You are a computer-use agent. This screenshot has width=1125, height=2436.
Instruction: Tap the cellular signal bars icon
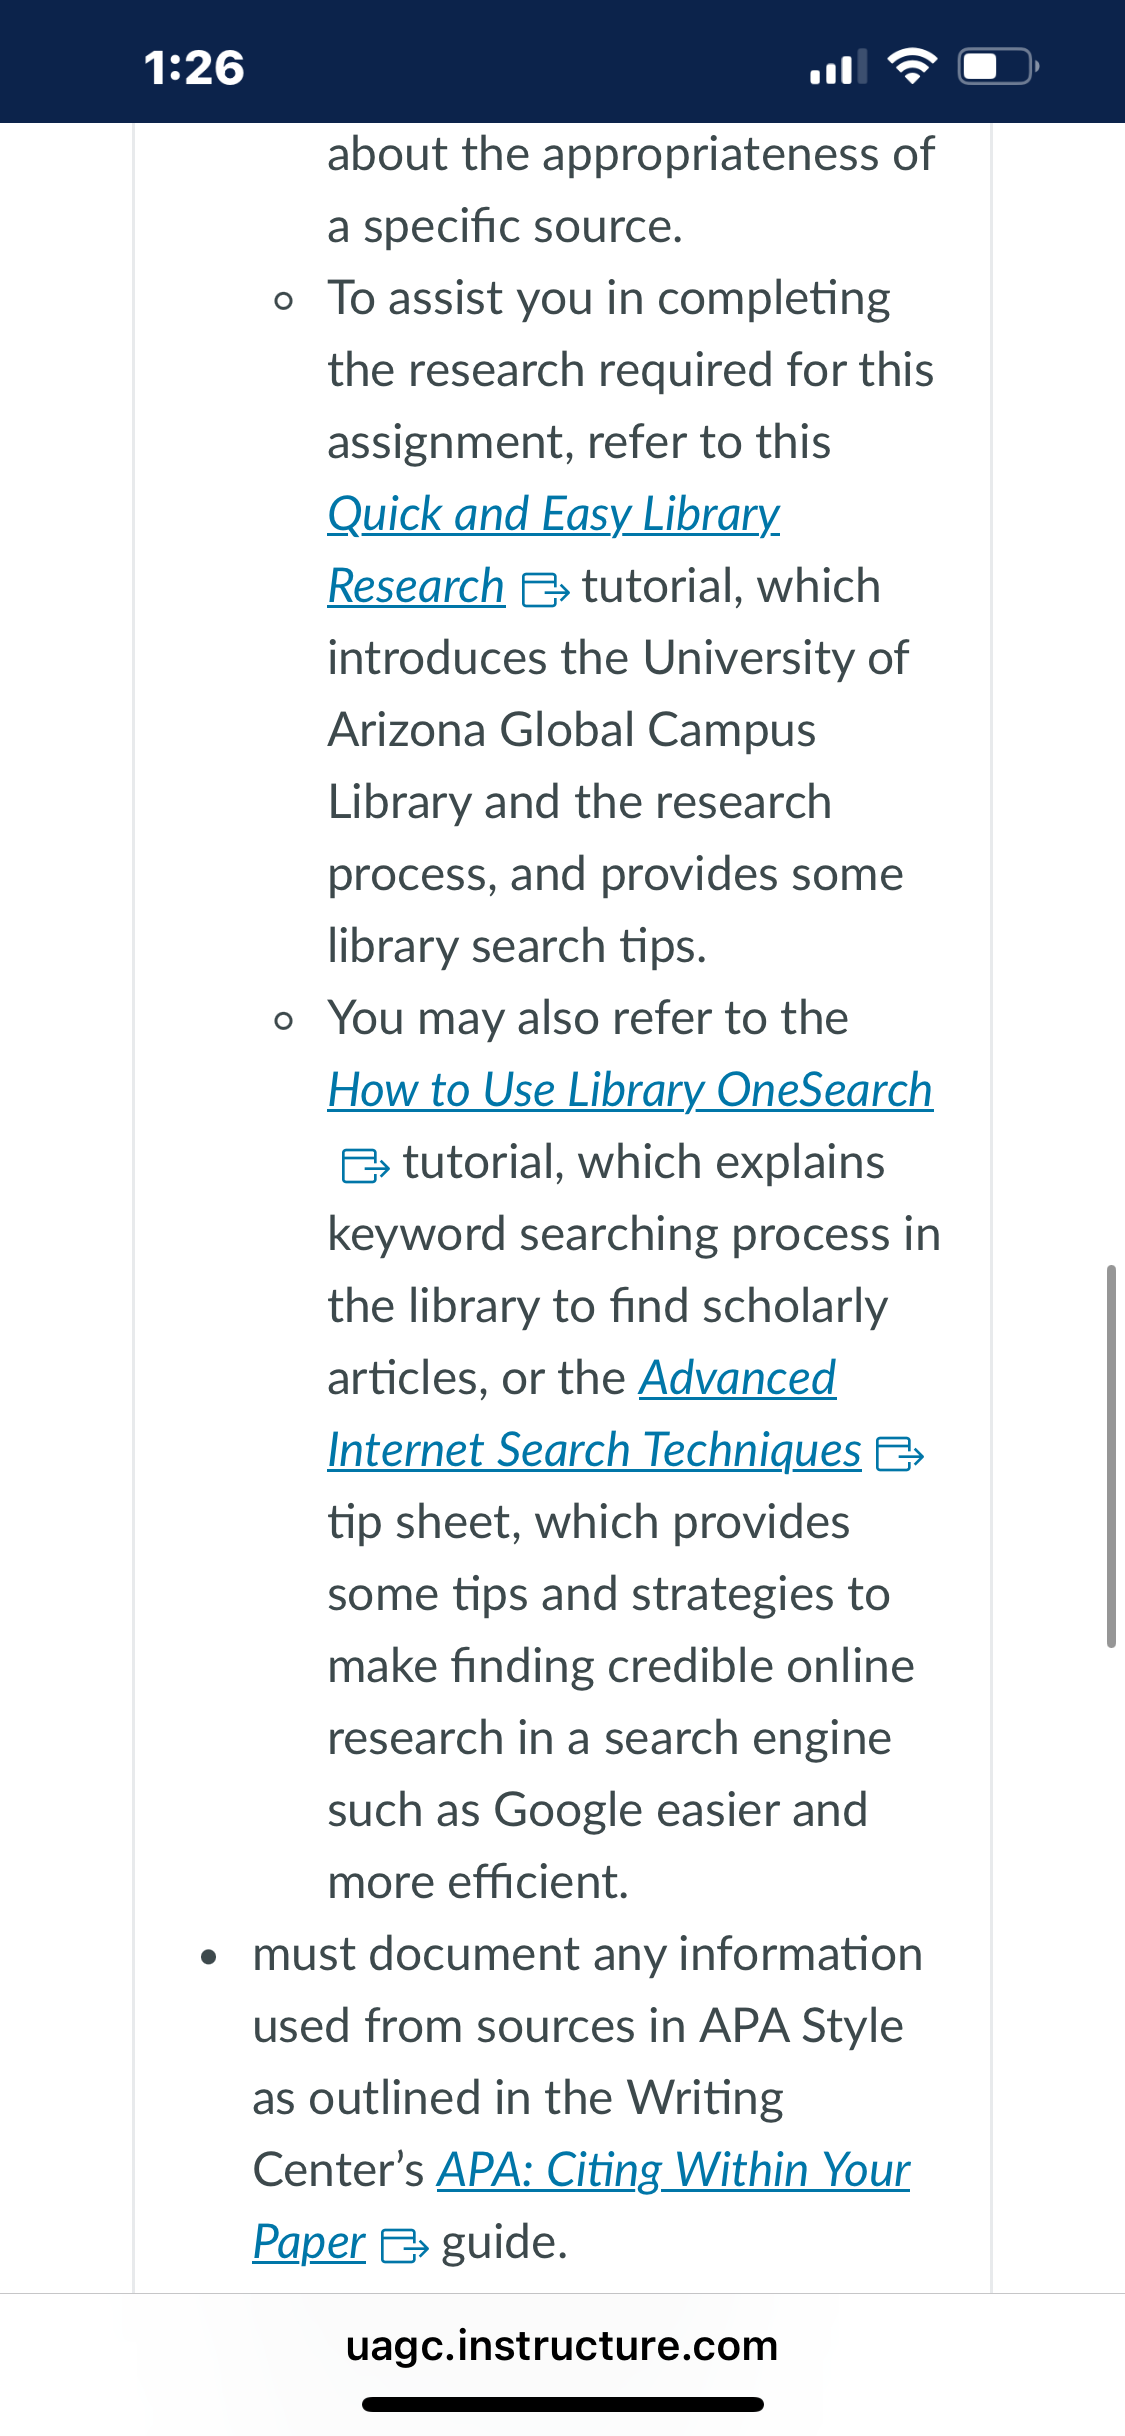[x=838, y=68]
